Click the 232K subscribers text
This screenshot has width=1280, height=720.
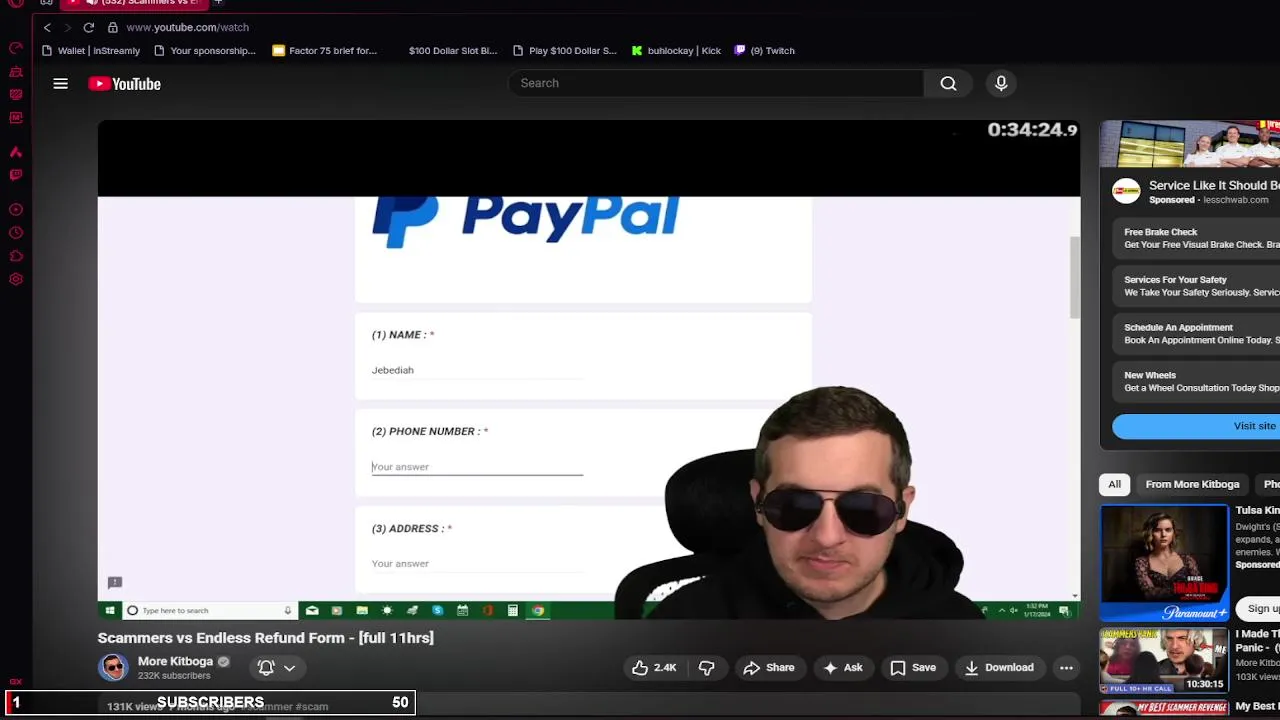point(174,676)
